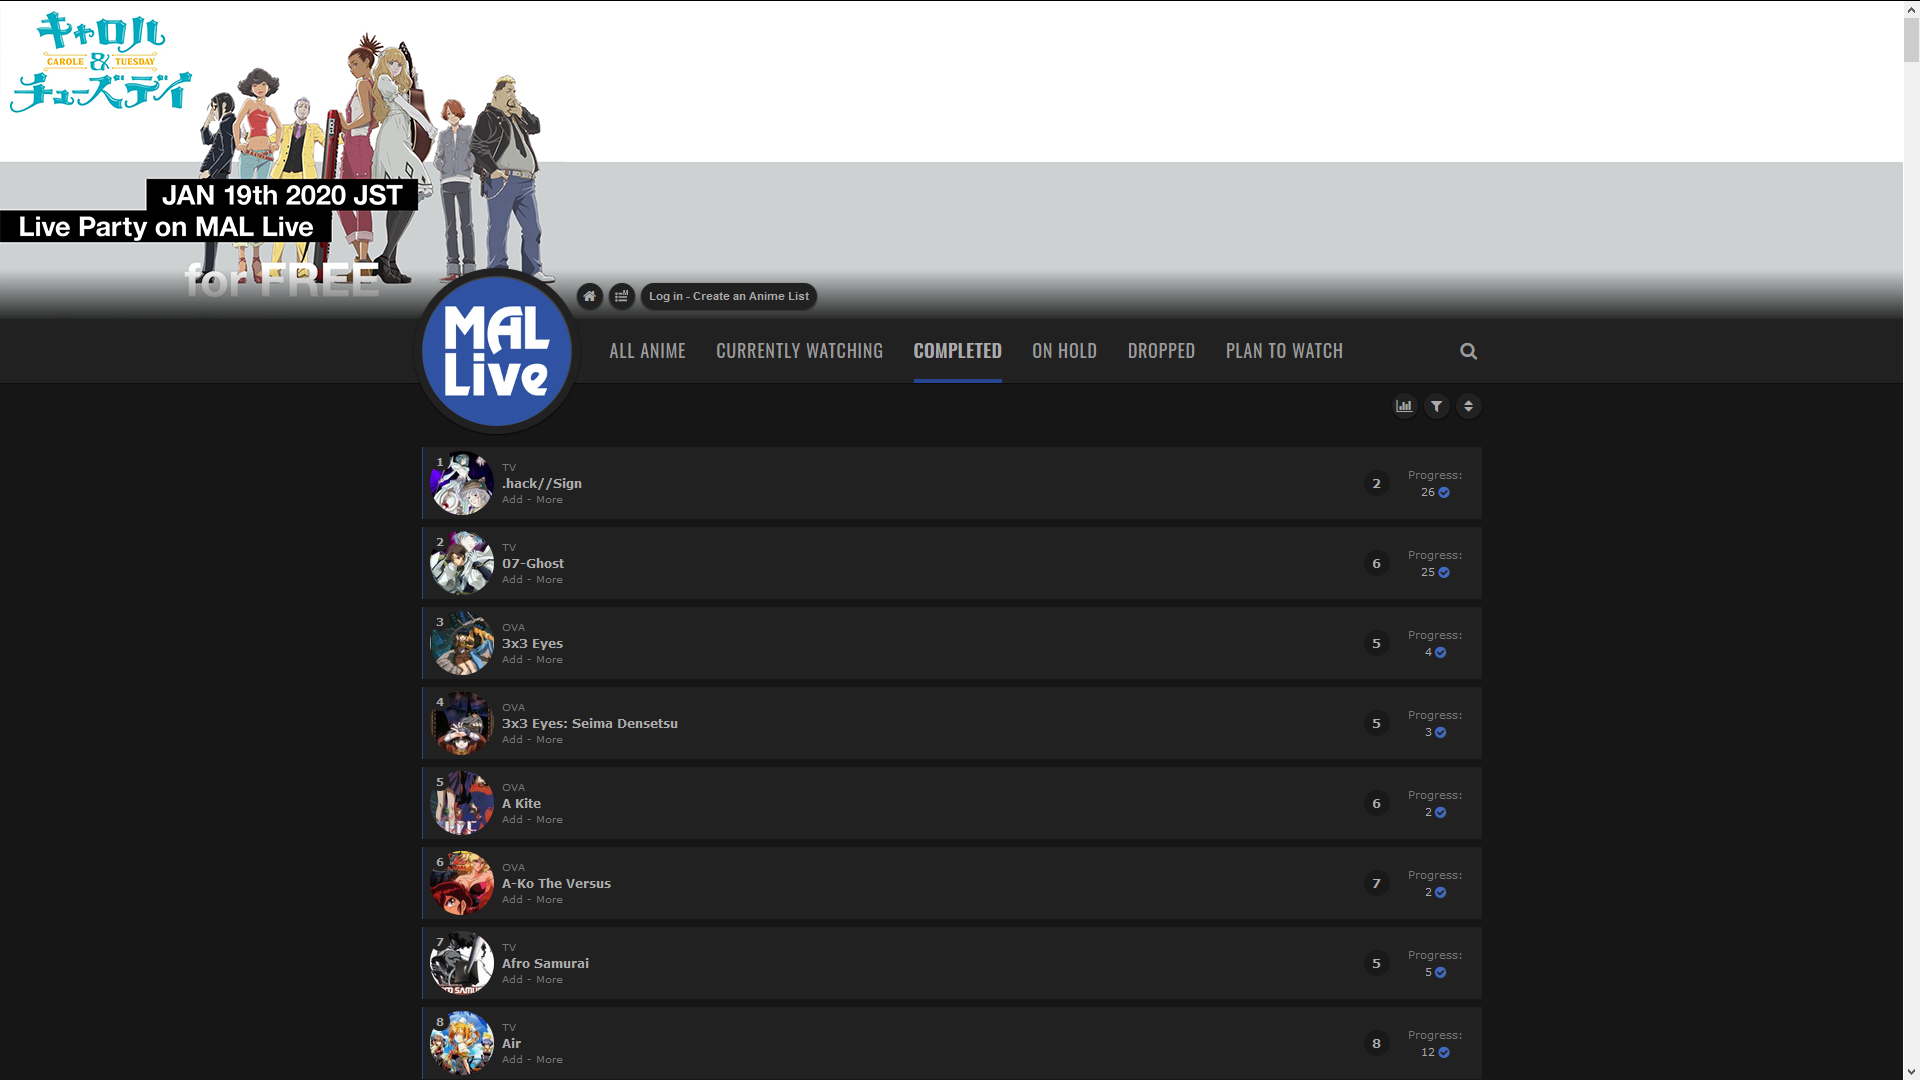1920x1080 pixels.
Task: Open the 3x3 Eyes: Seima Densetsu title link
Action: (x=589, y=723)
